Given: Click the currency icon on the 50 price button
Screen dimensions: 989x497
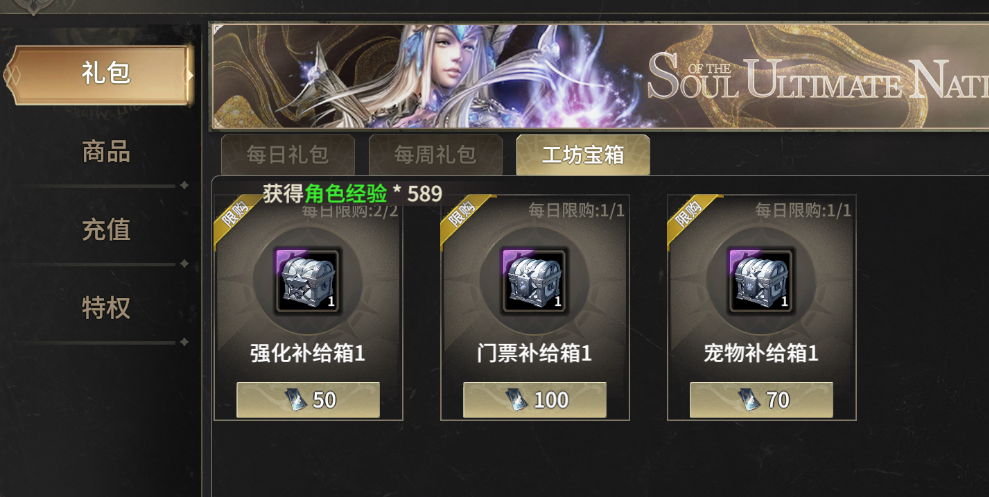Looking at the screenshot, I should pyautogui.click(x=296, y=400).
